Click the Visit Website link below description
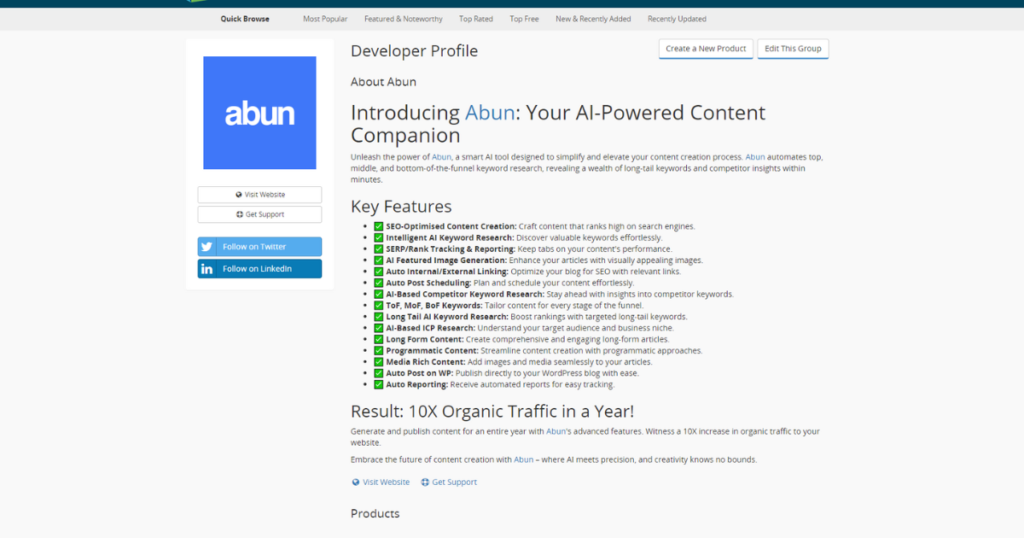The width and height of the screenshot is (1024, 538). 386,482
